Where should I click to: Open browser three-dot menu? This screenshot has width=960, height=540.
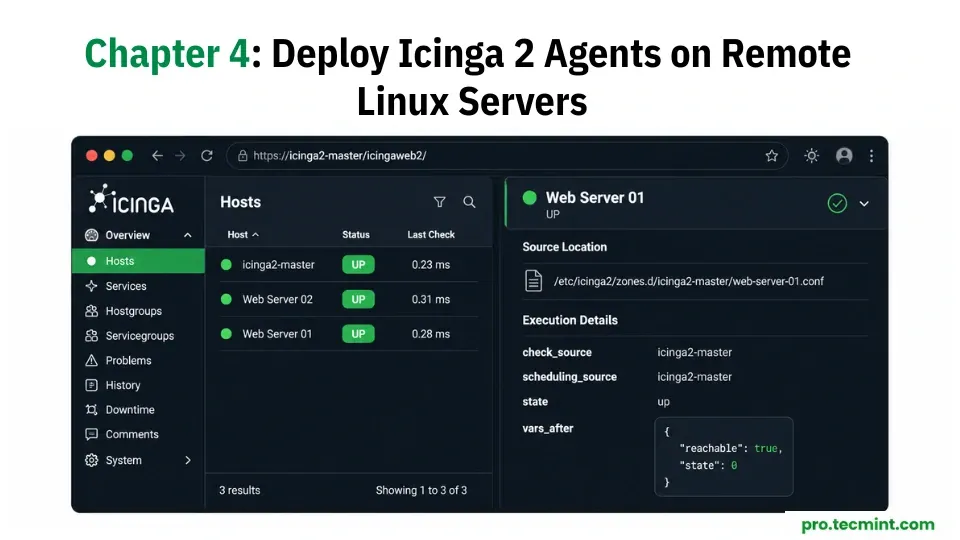pos(871,156)
